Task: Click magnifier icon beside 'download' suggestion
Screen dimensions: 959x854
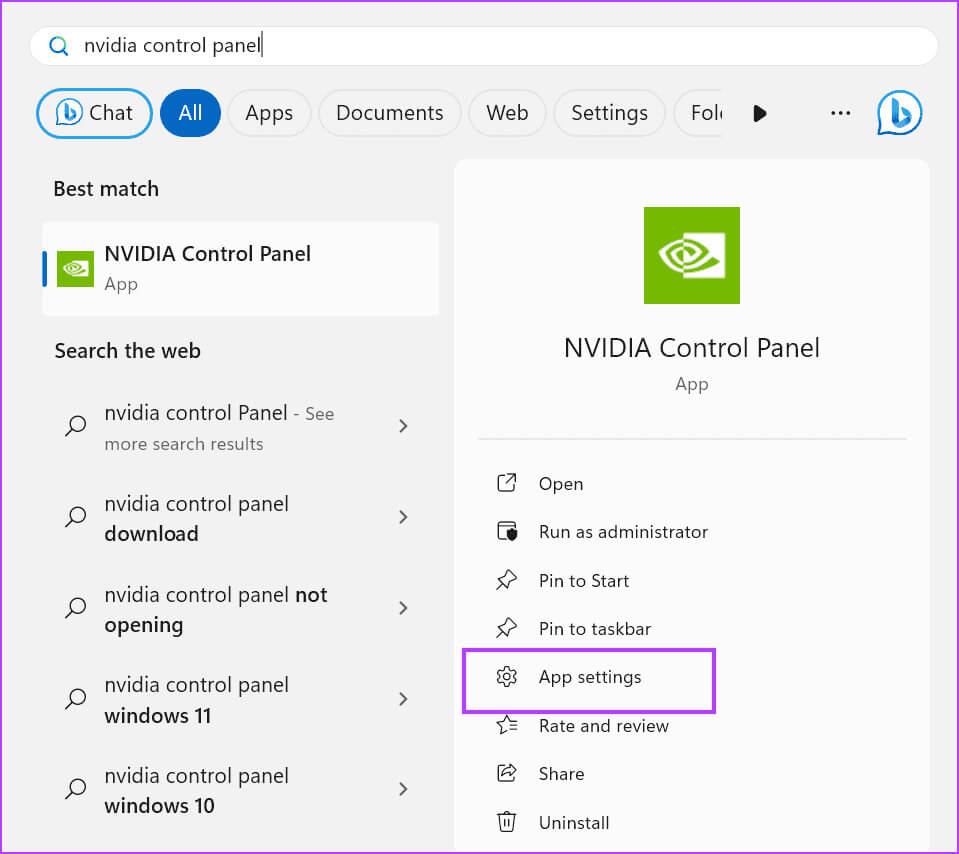Action: pos(76,517)
